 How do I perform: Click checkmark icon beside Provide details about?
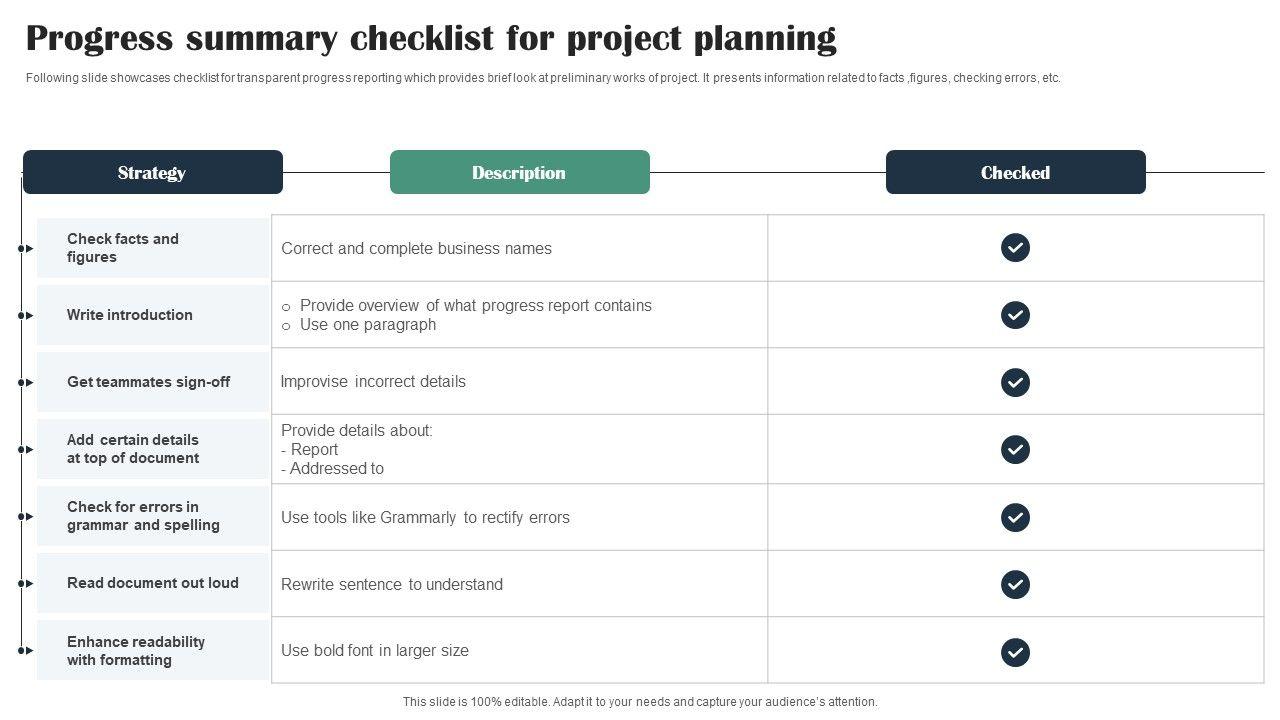[1015, 449]
